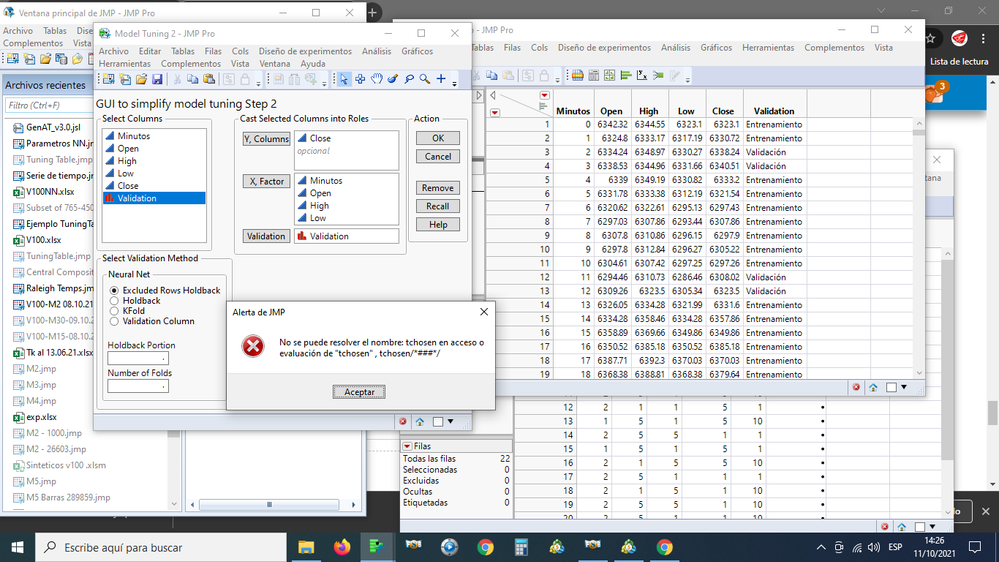Open Firefox from the Windows taskbar
The width and height of the screenshot is (999, 562).
pos(342,547)
